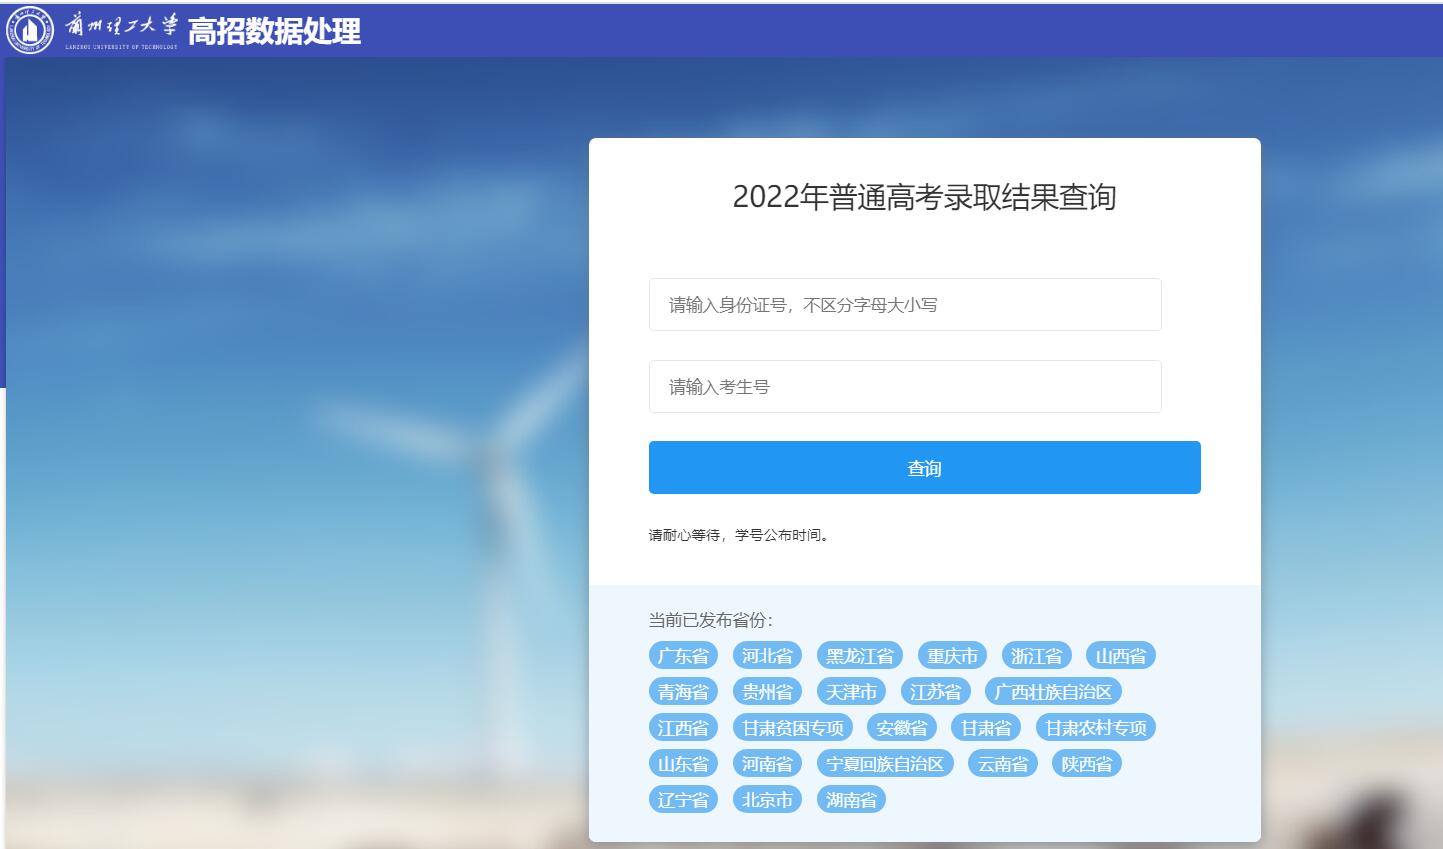The width and height of the screenshot is (1443, 849).
Task: Select the 宁夏回族自治区 tag
Action: pyautogui.click(x=885, y=764)
